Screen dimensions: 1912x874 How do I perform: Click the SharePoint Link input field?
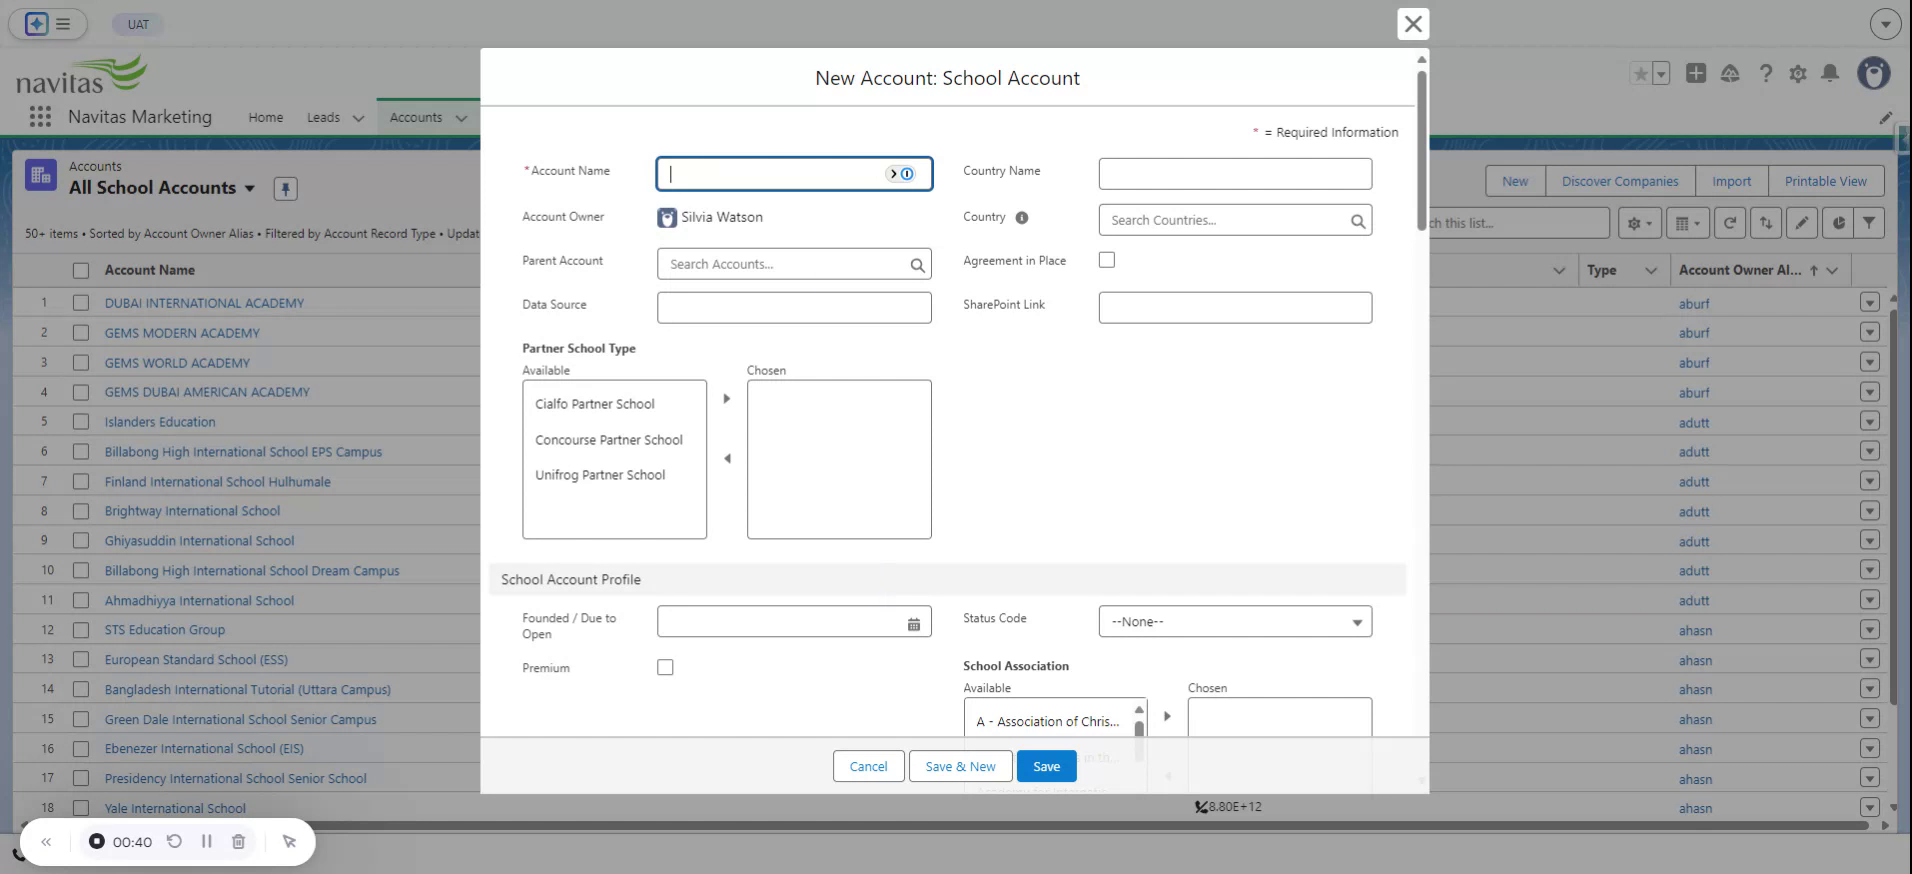click(1235, 307)
